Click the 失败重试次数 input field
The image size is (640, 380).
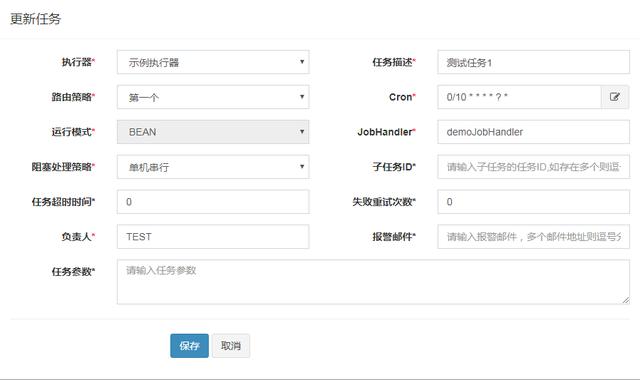click(533, 202)
